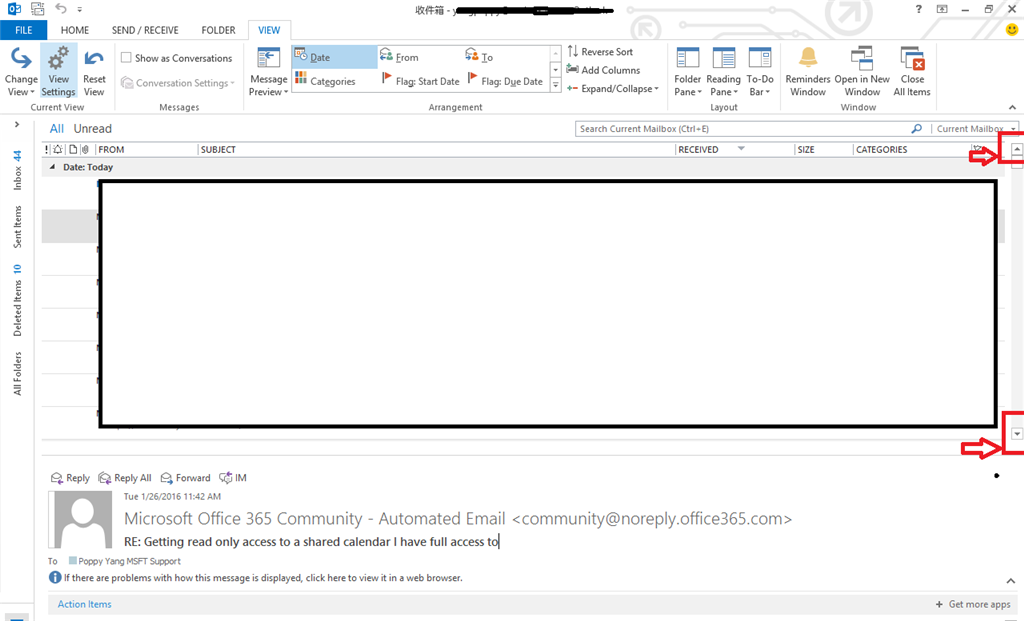Open Inbox from the folder bar
The height and width of the screenshot is (621, 1024).
click(x=18, y=170)
